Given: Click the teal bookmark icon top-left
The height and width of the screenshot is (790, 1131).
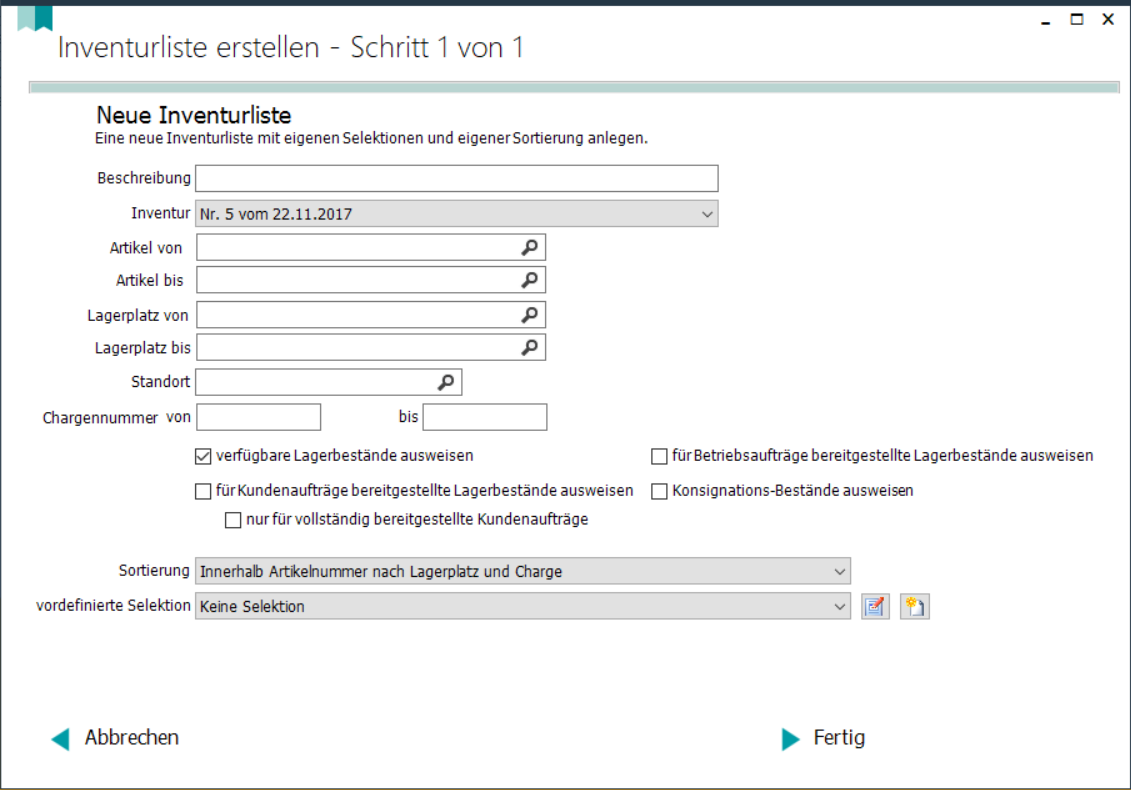Looking at the screenshot, I should pyautogui.click(x=35, y=18).
